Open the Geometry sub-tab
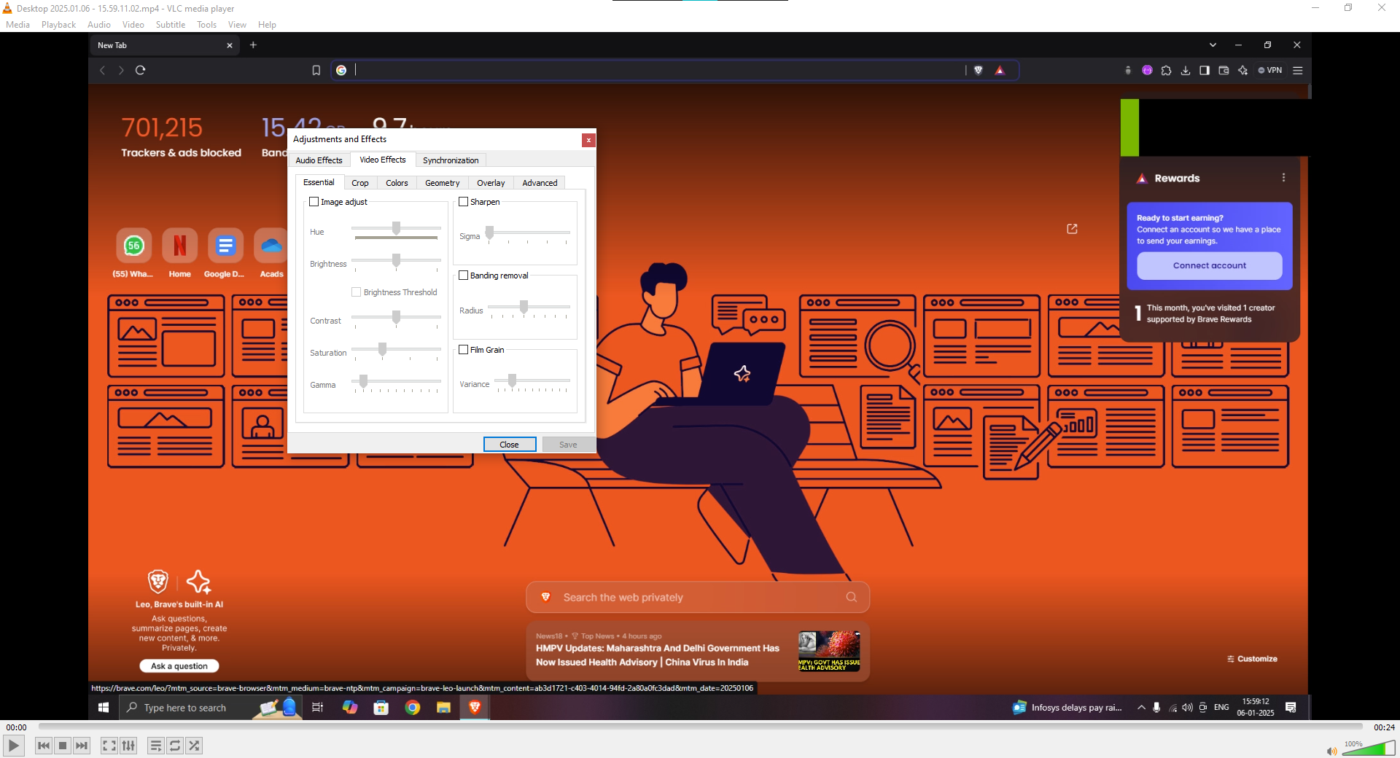 click(442, 183)
